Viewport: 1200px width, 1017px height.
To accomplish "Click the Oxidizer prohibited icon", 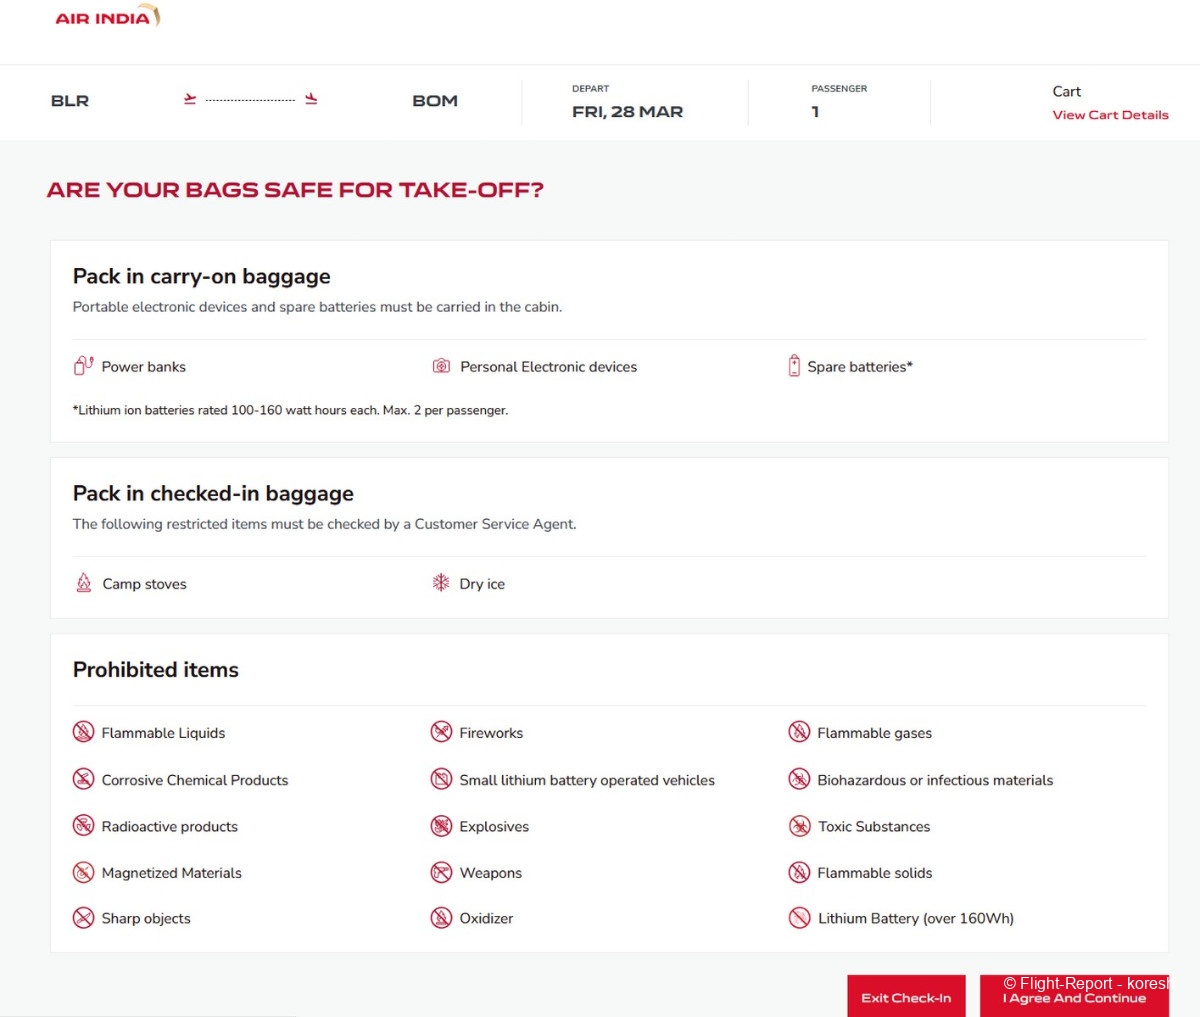I will point(441,918).
